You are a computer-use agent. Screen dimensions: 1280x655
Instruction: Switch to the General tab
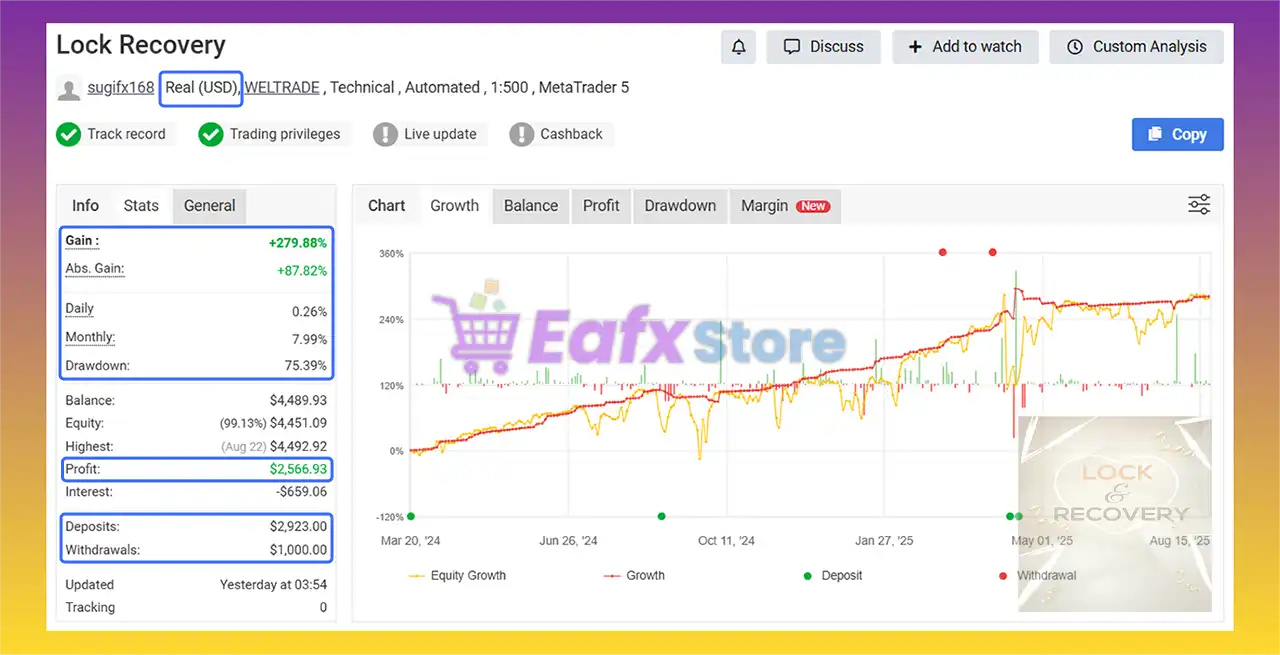point(209,206)
